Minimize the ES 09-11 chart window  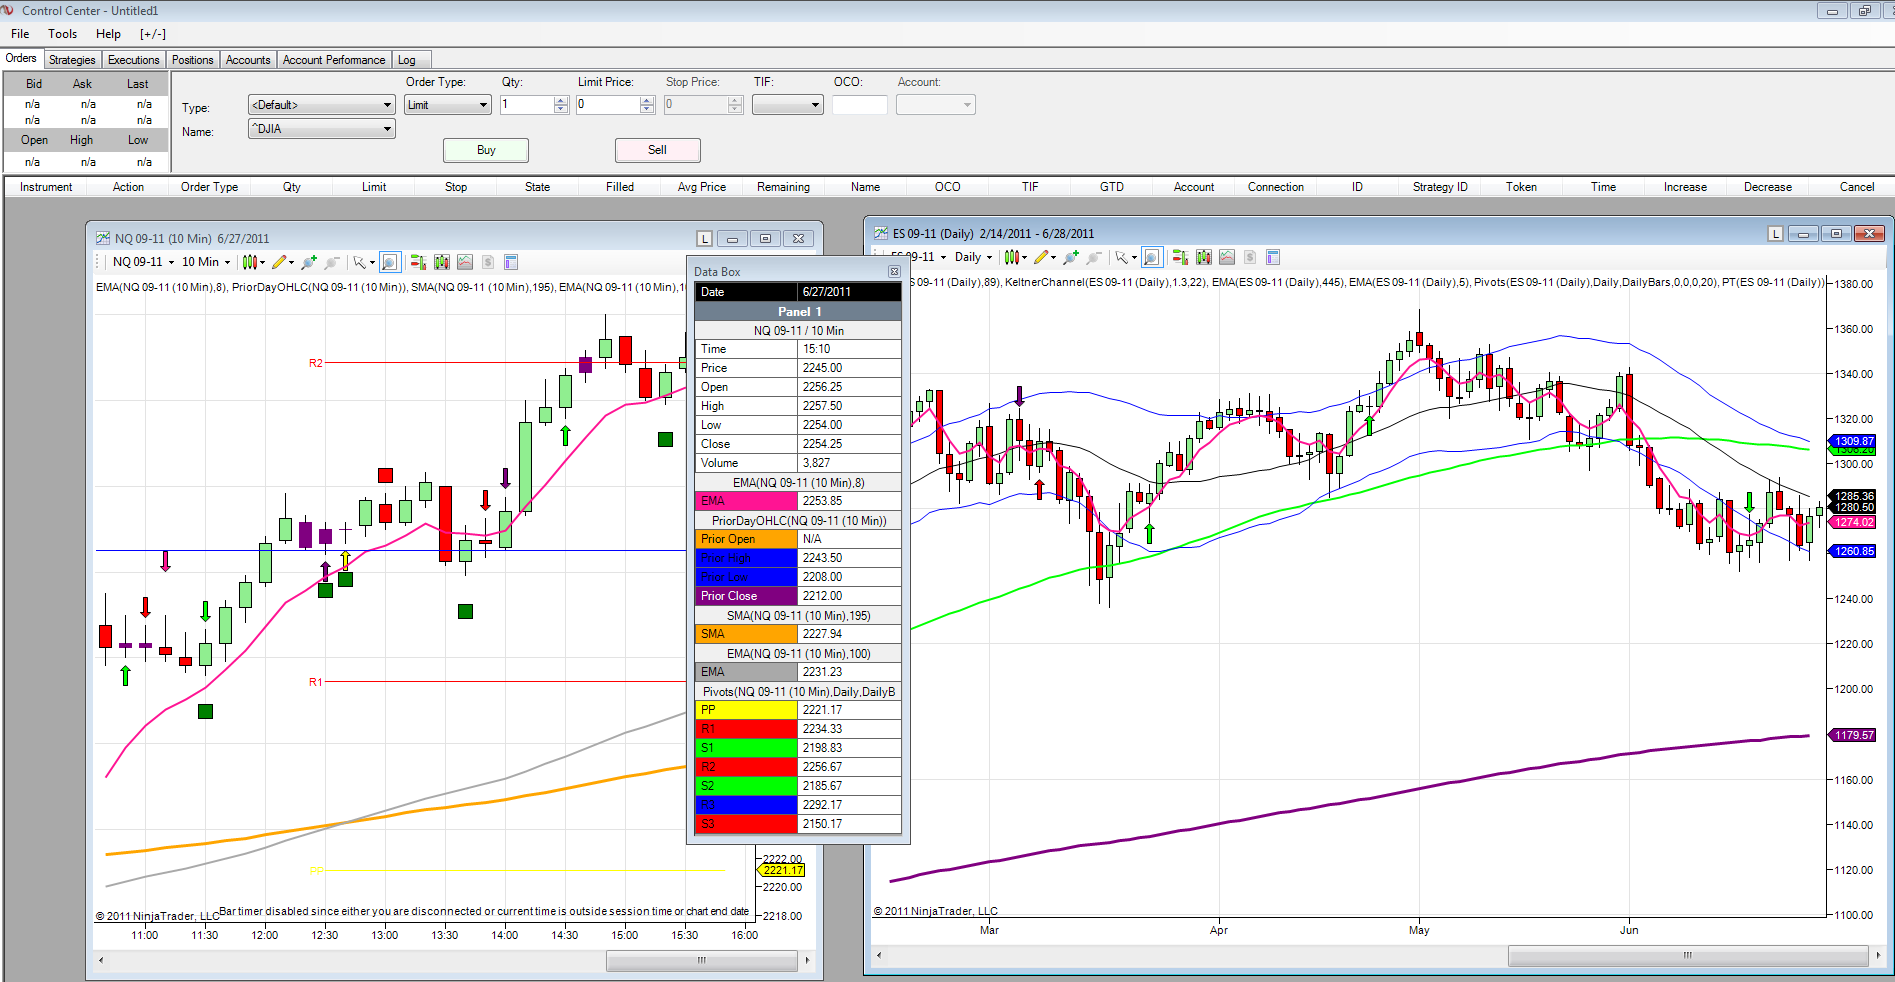(x=1804, y=234)
